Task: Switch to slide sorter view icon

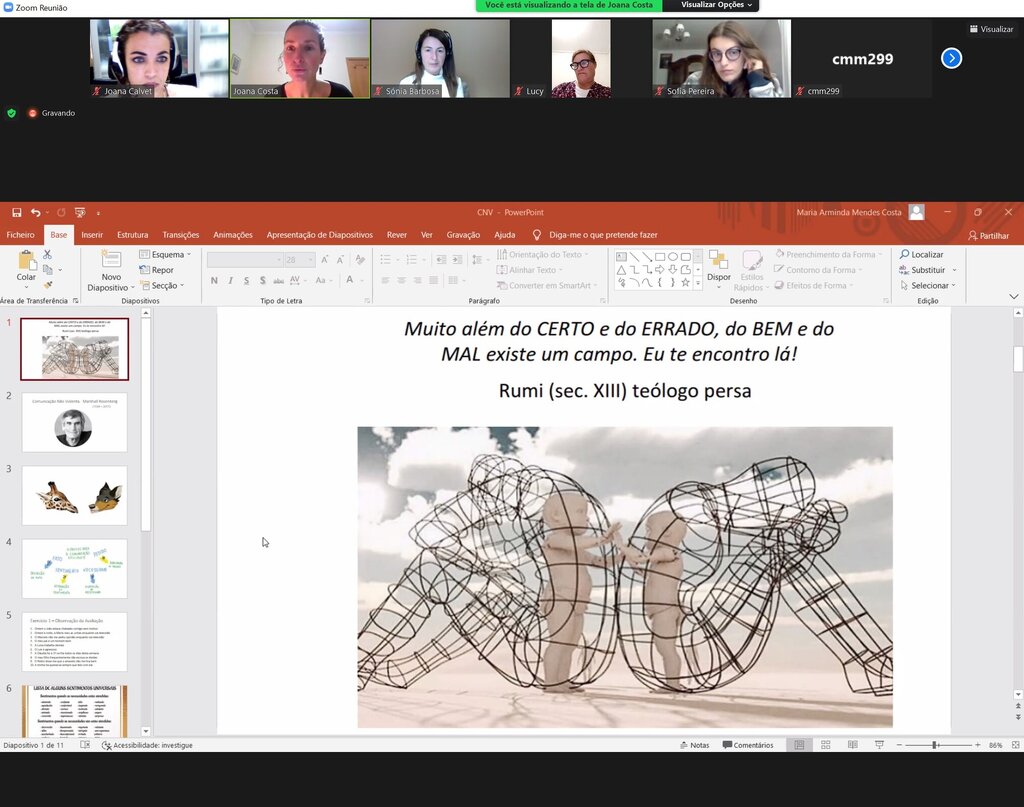Action: pyautogui.click(x=825, y=745)
